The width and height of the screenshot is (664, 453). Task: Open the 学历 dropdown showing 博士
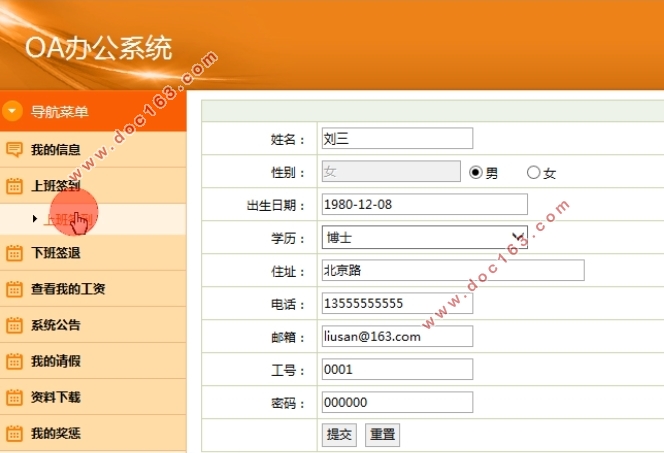point(425,238)
